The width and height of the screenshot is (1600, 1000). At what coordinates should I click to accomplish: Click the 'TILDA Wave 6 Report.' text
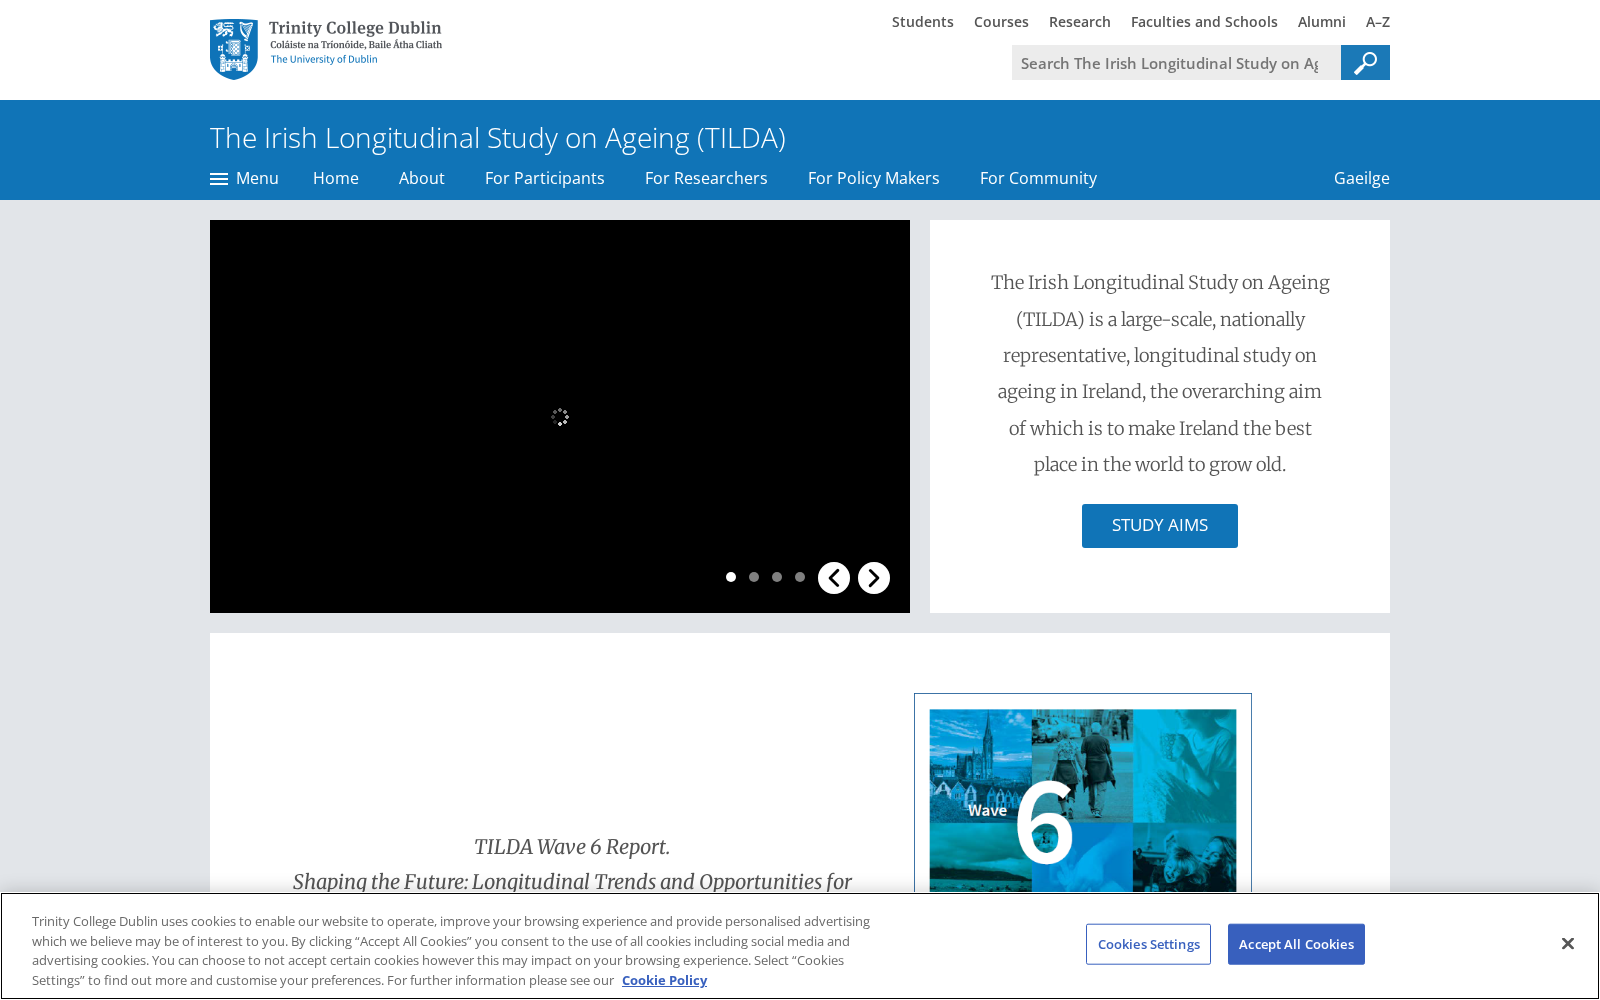point(572,847)
